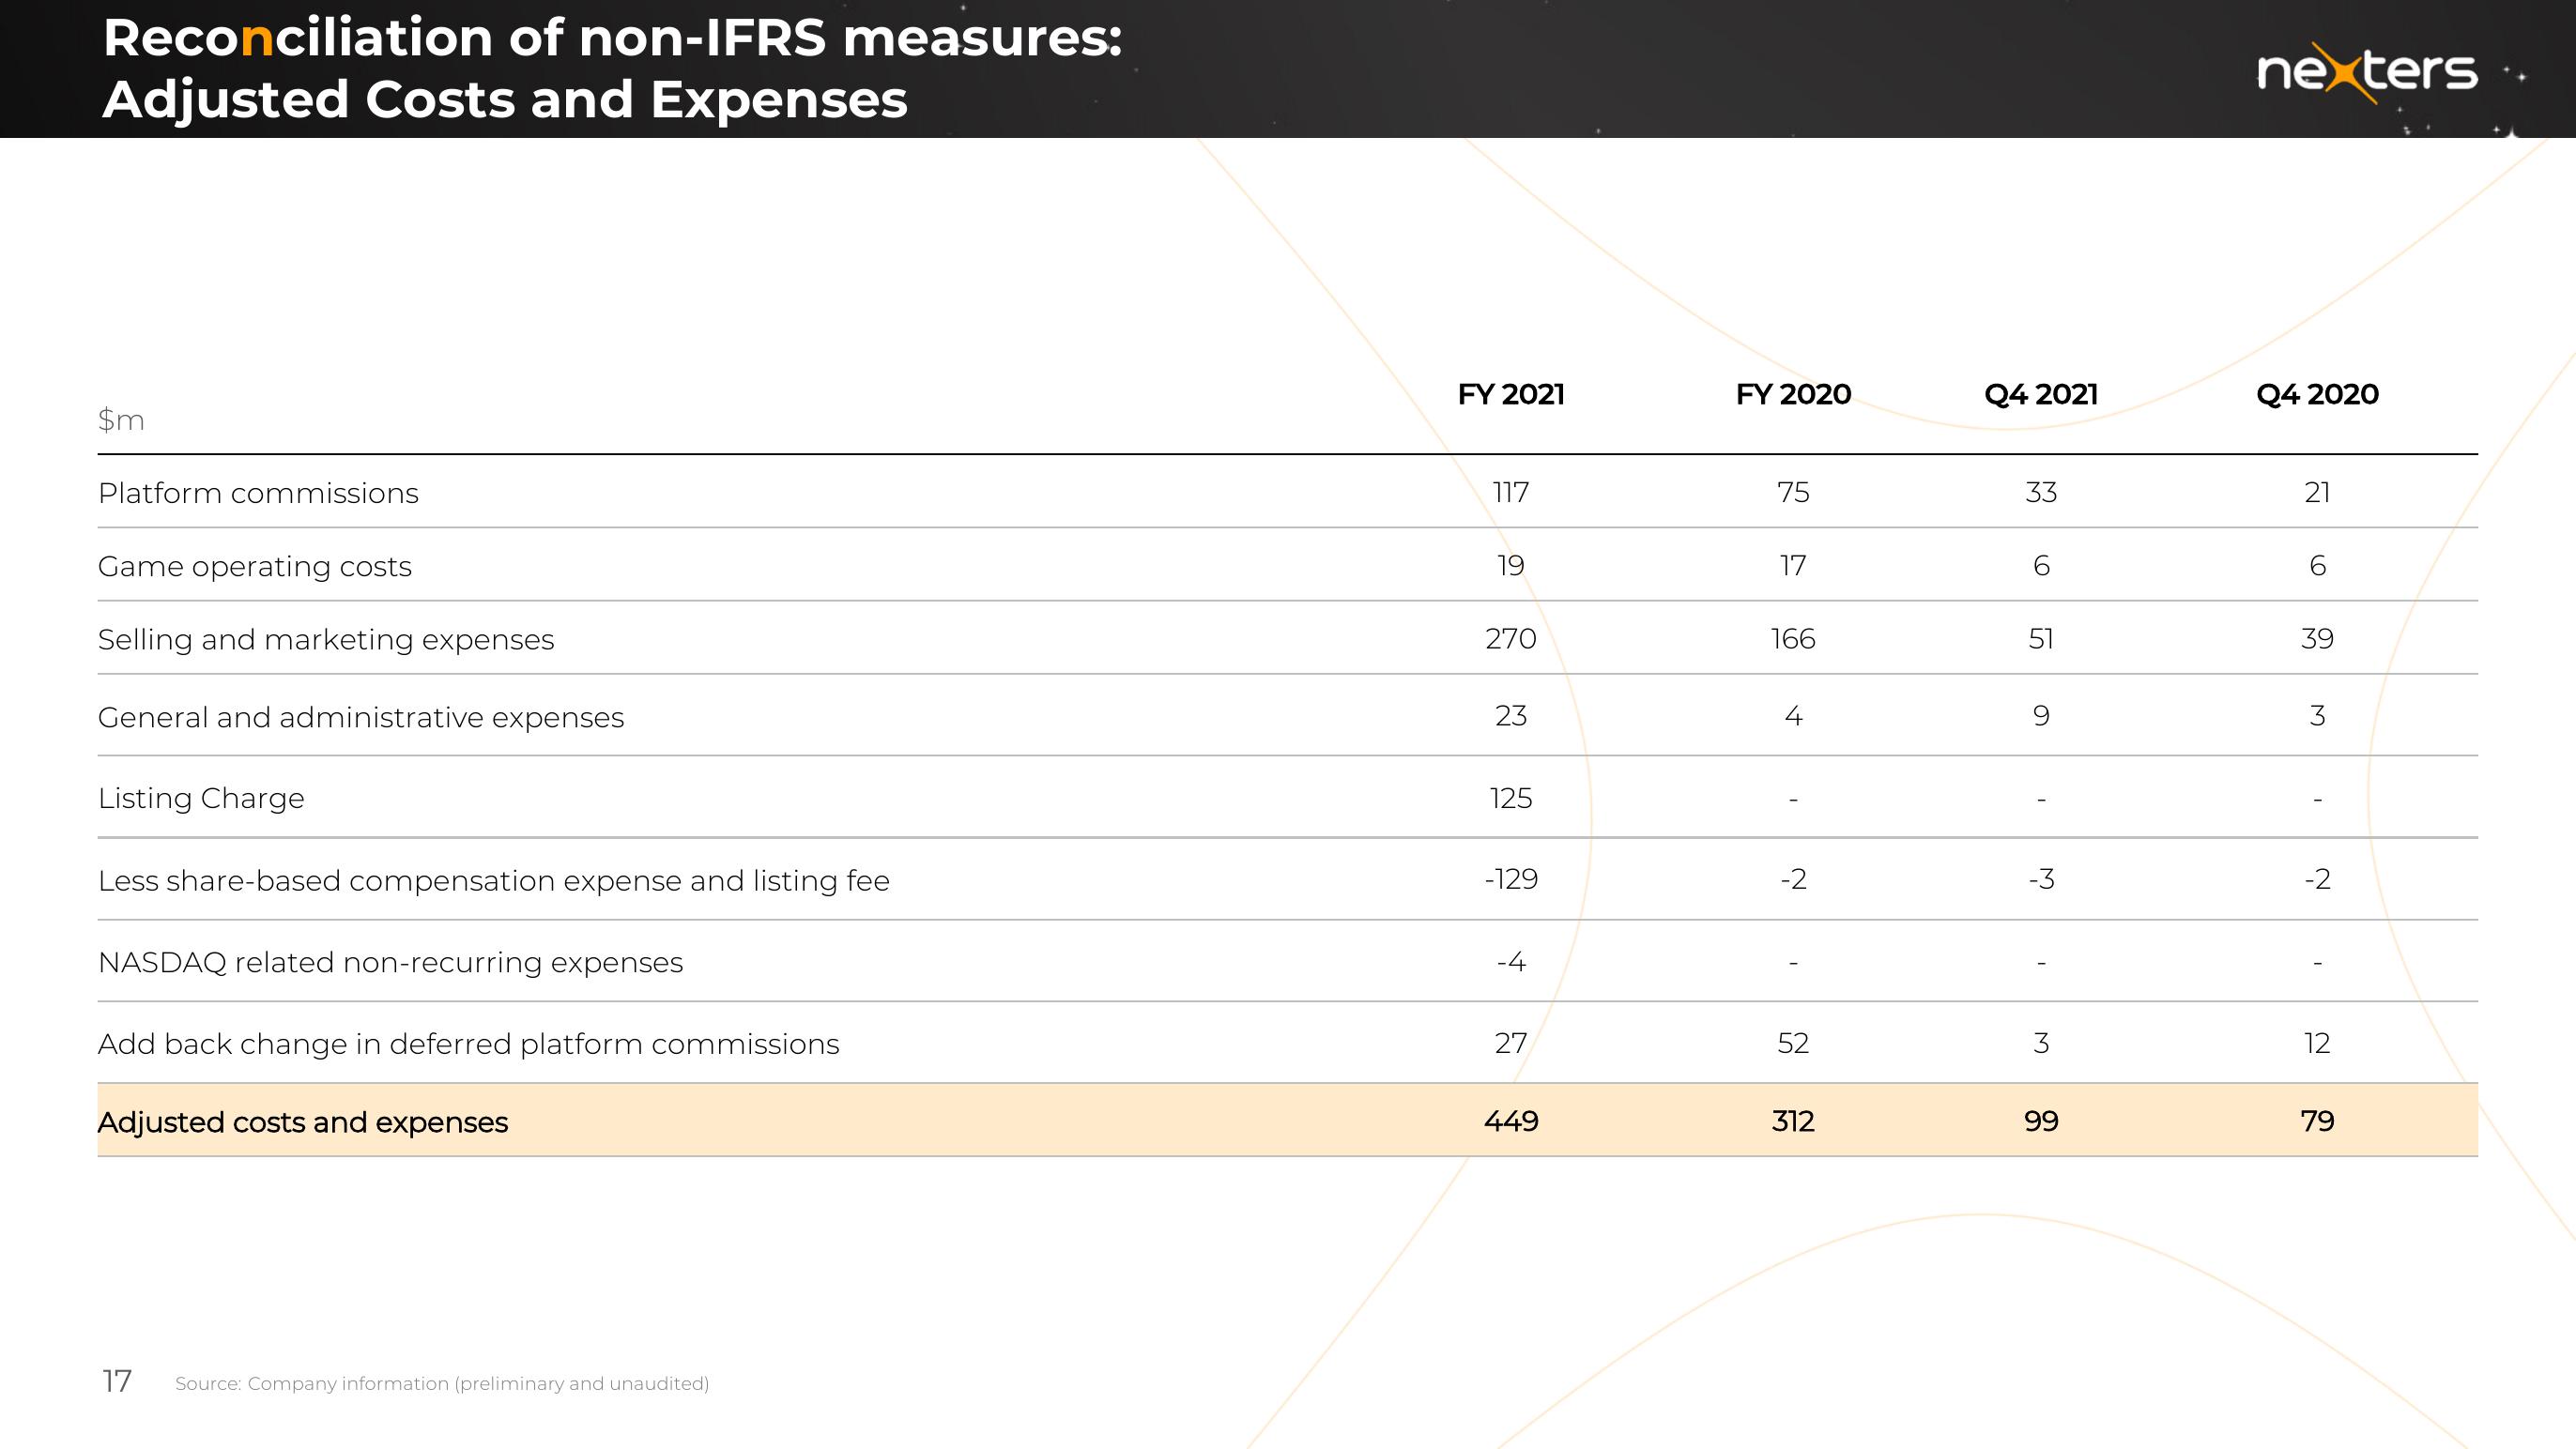Click the slide page number 17

(117, 1381)
